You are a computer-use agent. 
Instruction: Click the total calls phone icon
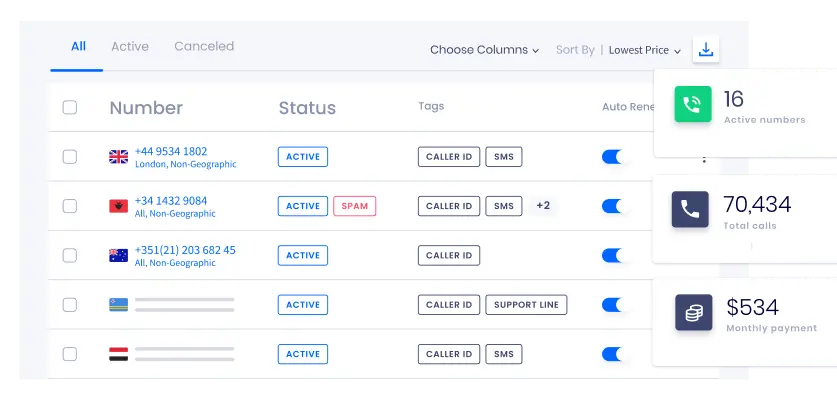coord(691,209)
